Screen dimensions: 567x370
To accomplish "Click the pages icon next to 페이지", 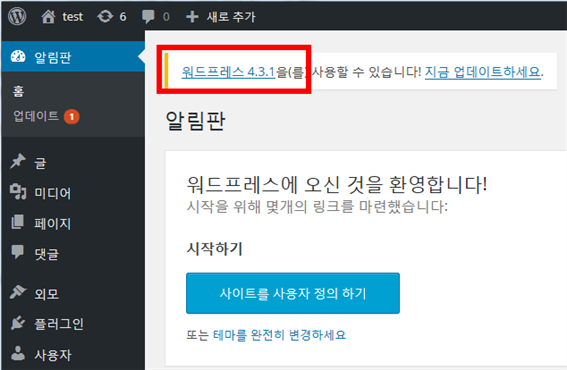I will coord(17,222).
